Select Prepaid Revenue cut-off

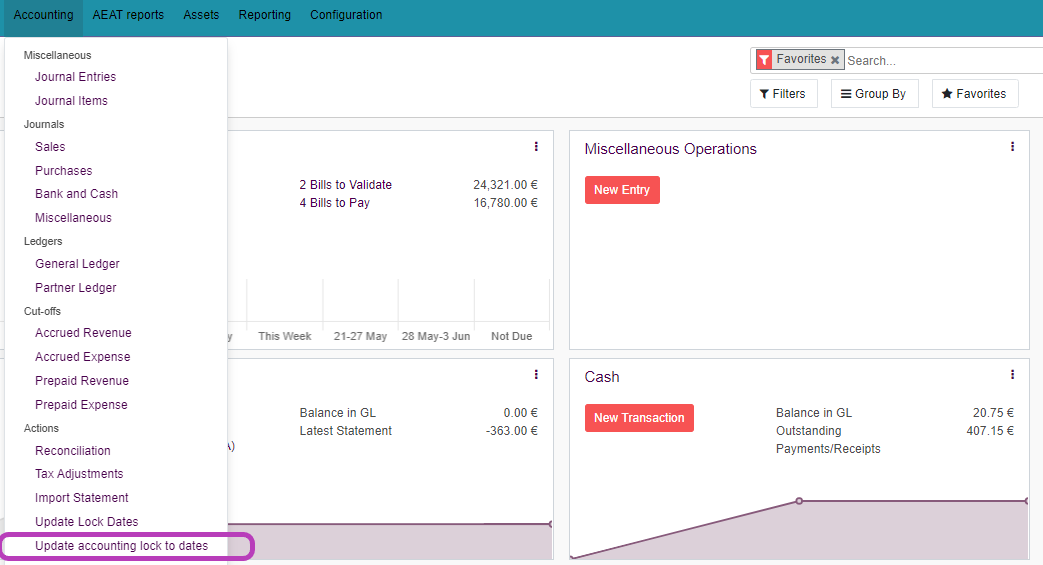[x=82, y=381]
